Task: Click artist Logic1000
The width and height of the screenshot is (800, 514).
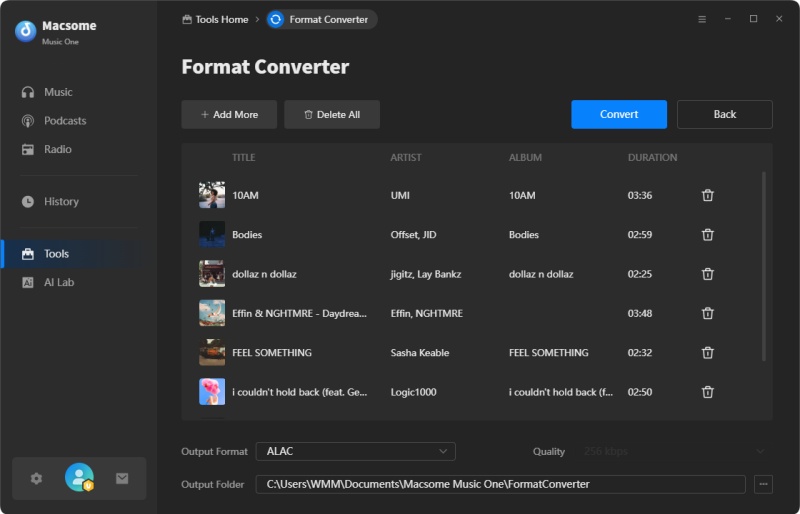Action: [x=413, y=391]
